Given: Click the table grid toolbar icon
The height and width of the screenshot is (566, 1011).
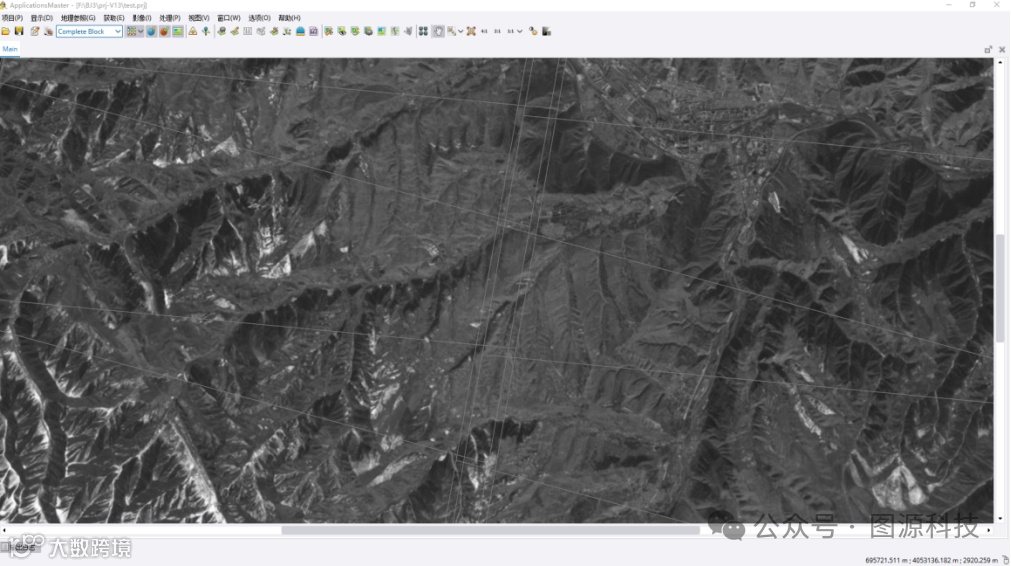Looking at the screenshot, I should (248, 31).
